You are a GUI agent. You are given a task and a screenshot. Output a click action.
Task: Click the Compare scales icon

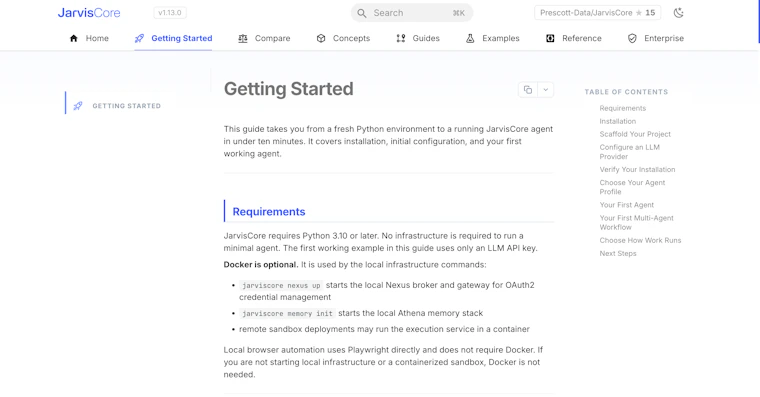pos(243,38)
